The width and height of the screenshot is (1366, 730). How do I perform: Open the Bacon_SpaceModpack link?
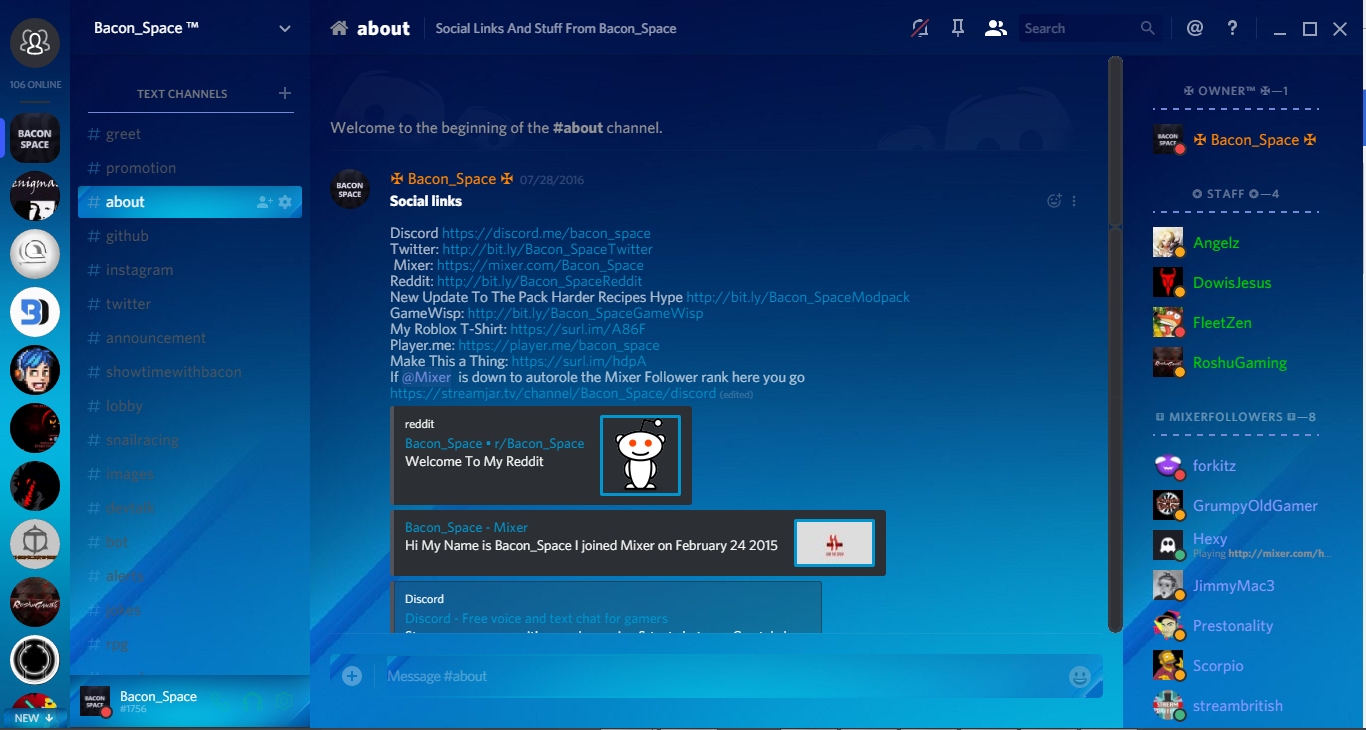[x=798, y=297]
